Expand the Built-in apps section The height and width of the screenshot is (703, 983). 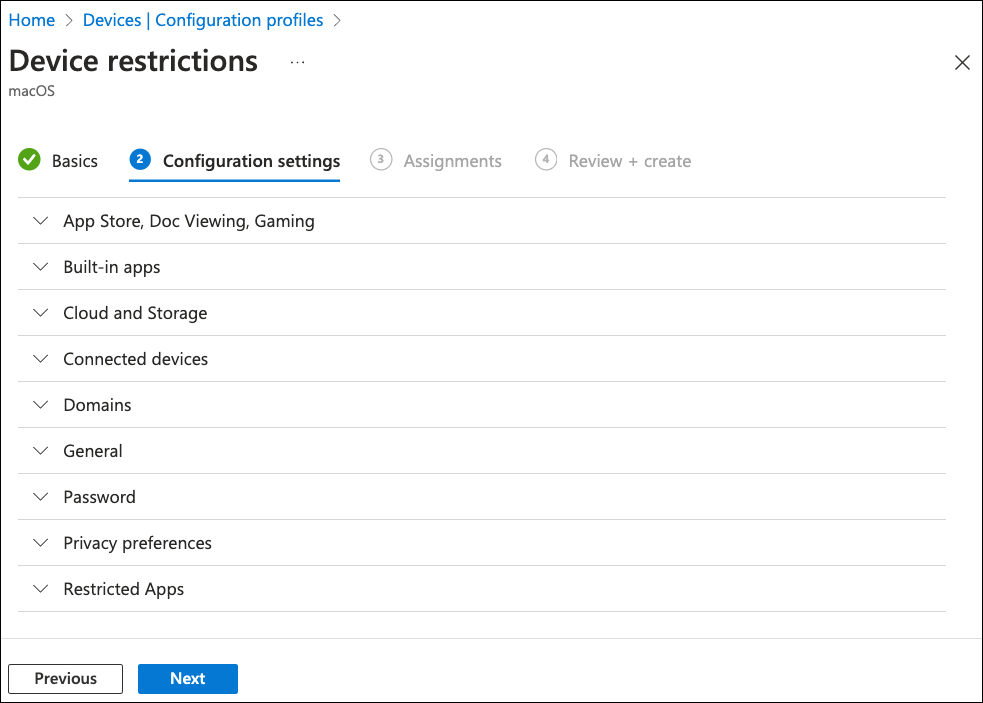point(111,267)
